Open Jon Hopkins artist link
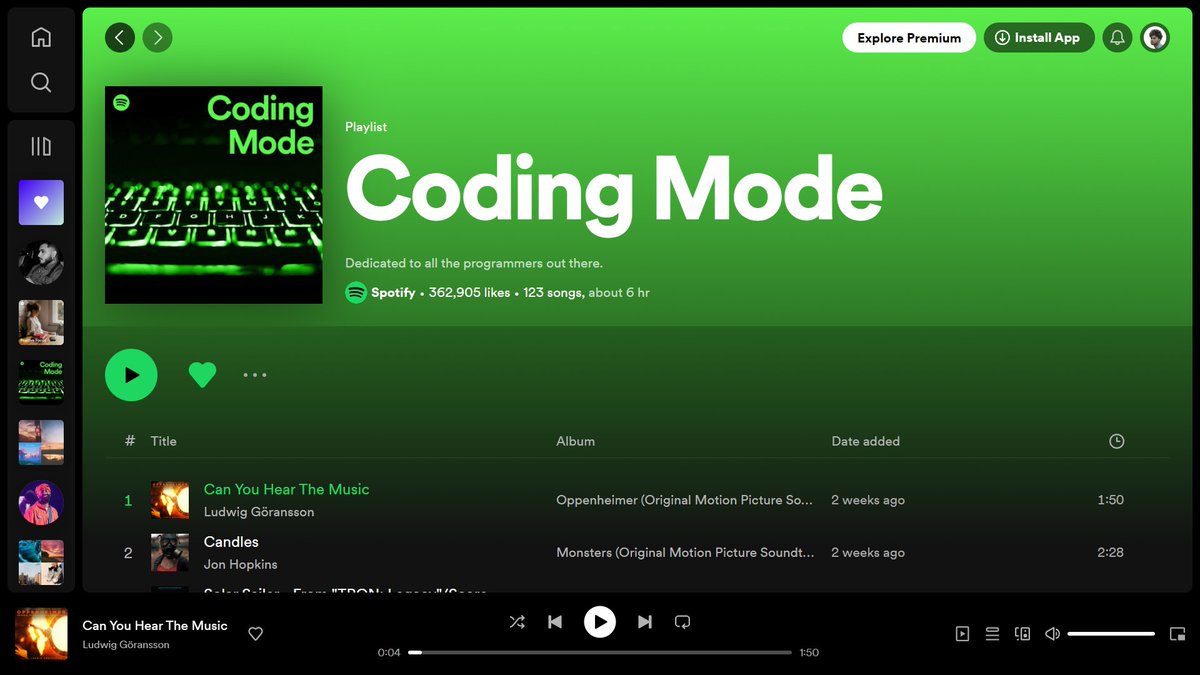 pos(240,565)
